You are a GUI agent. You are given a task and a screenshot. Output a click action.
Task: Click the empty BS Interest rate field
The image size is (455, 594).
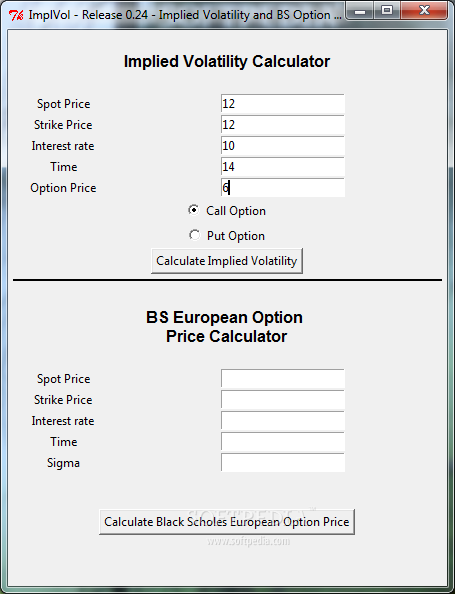tap(283, 420)
